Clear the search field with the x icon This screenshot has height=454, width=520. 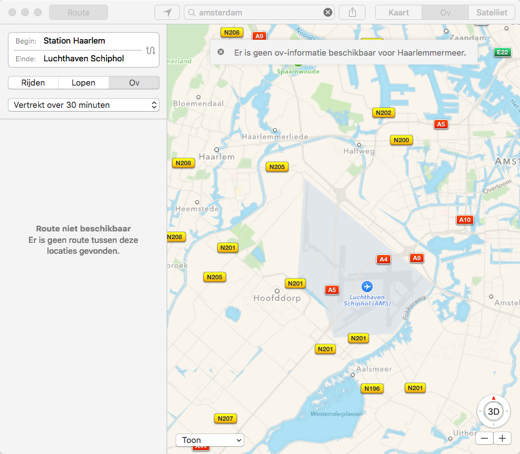(328, 13)
